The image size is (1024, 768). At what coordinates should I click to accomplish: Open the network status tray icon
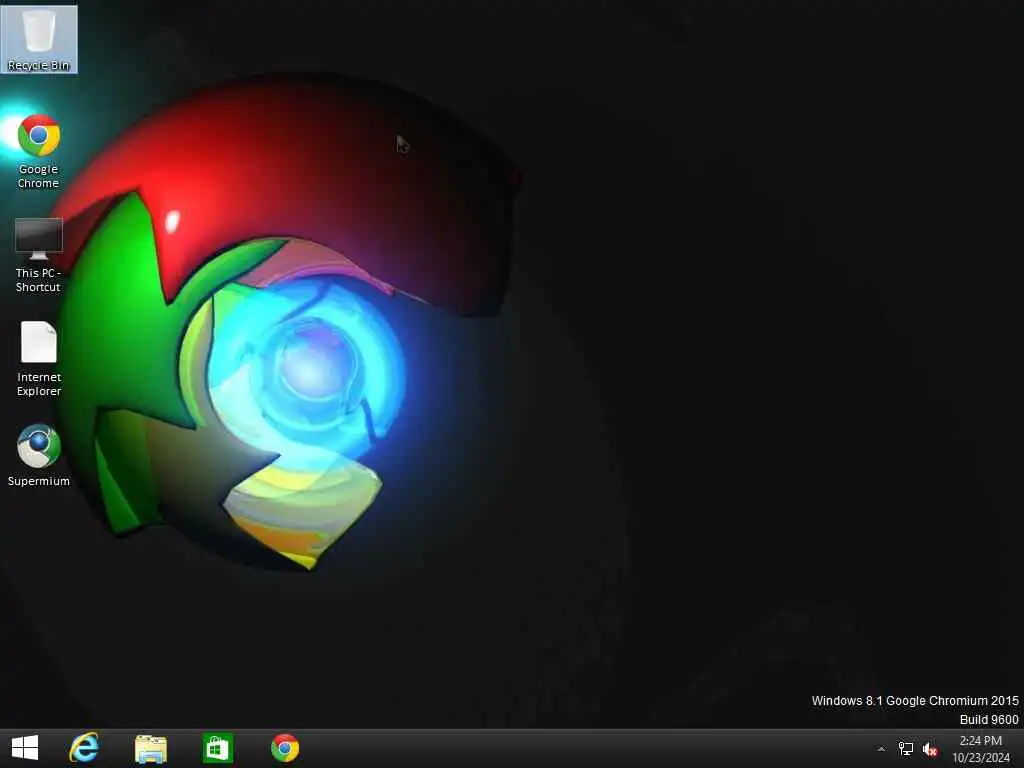906,749
